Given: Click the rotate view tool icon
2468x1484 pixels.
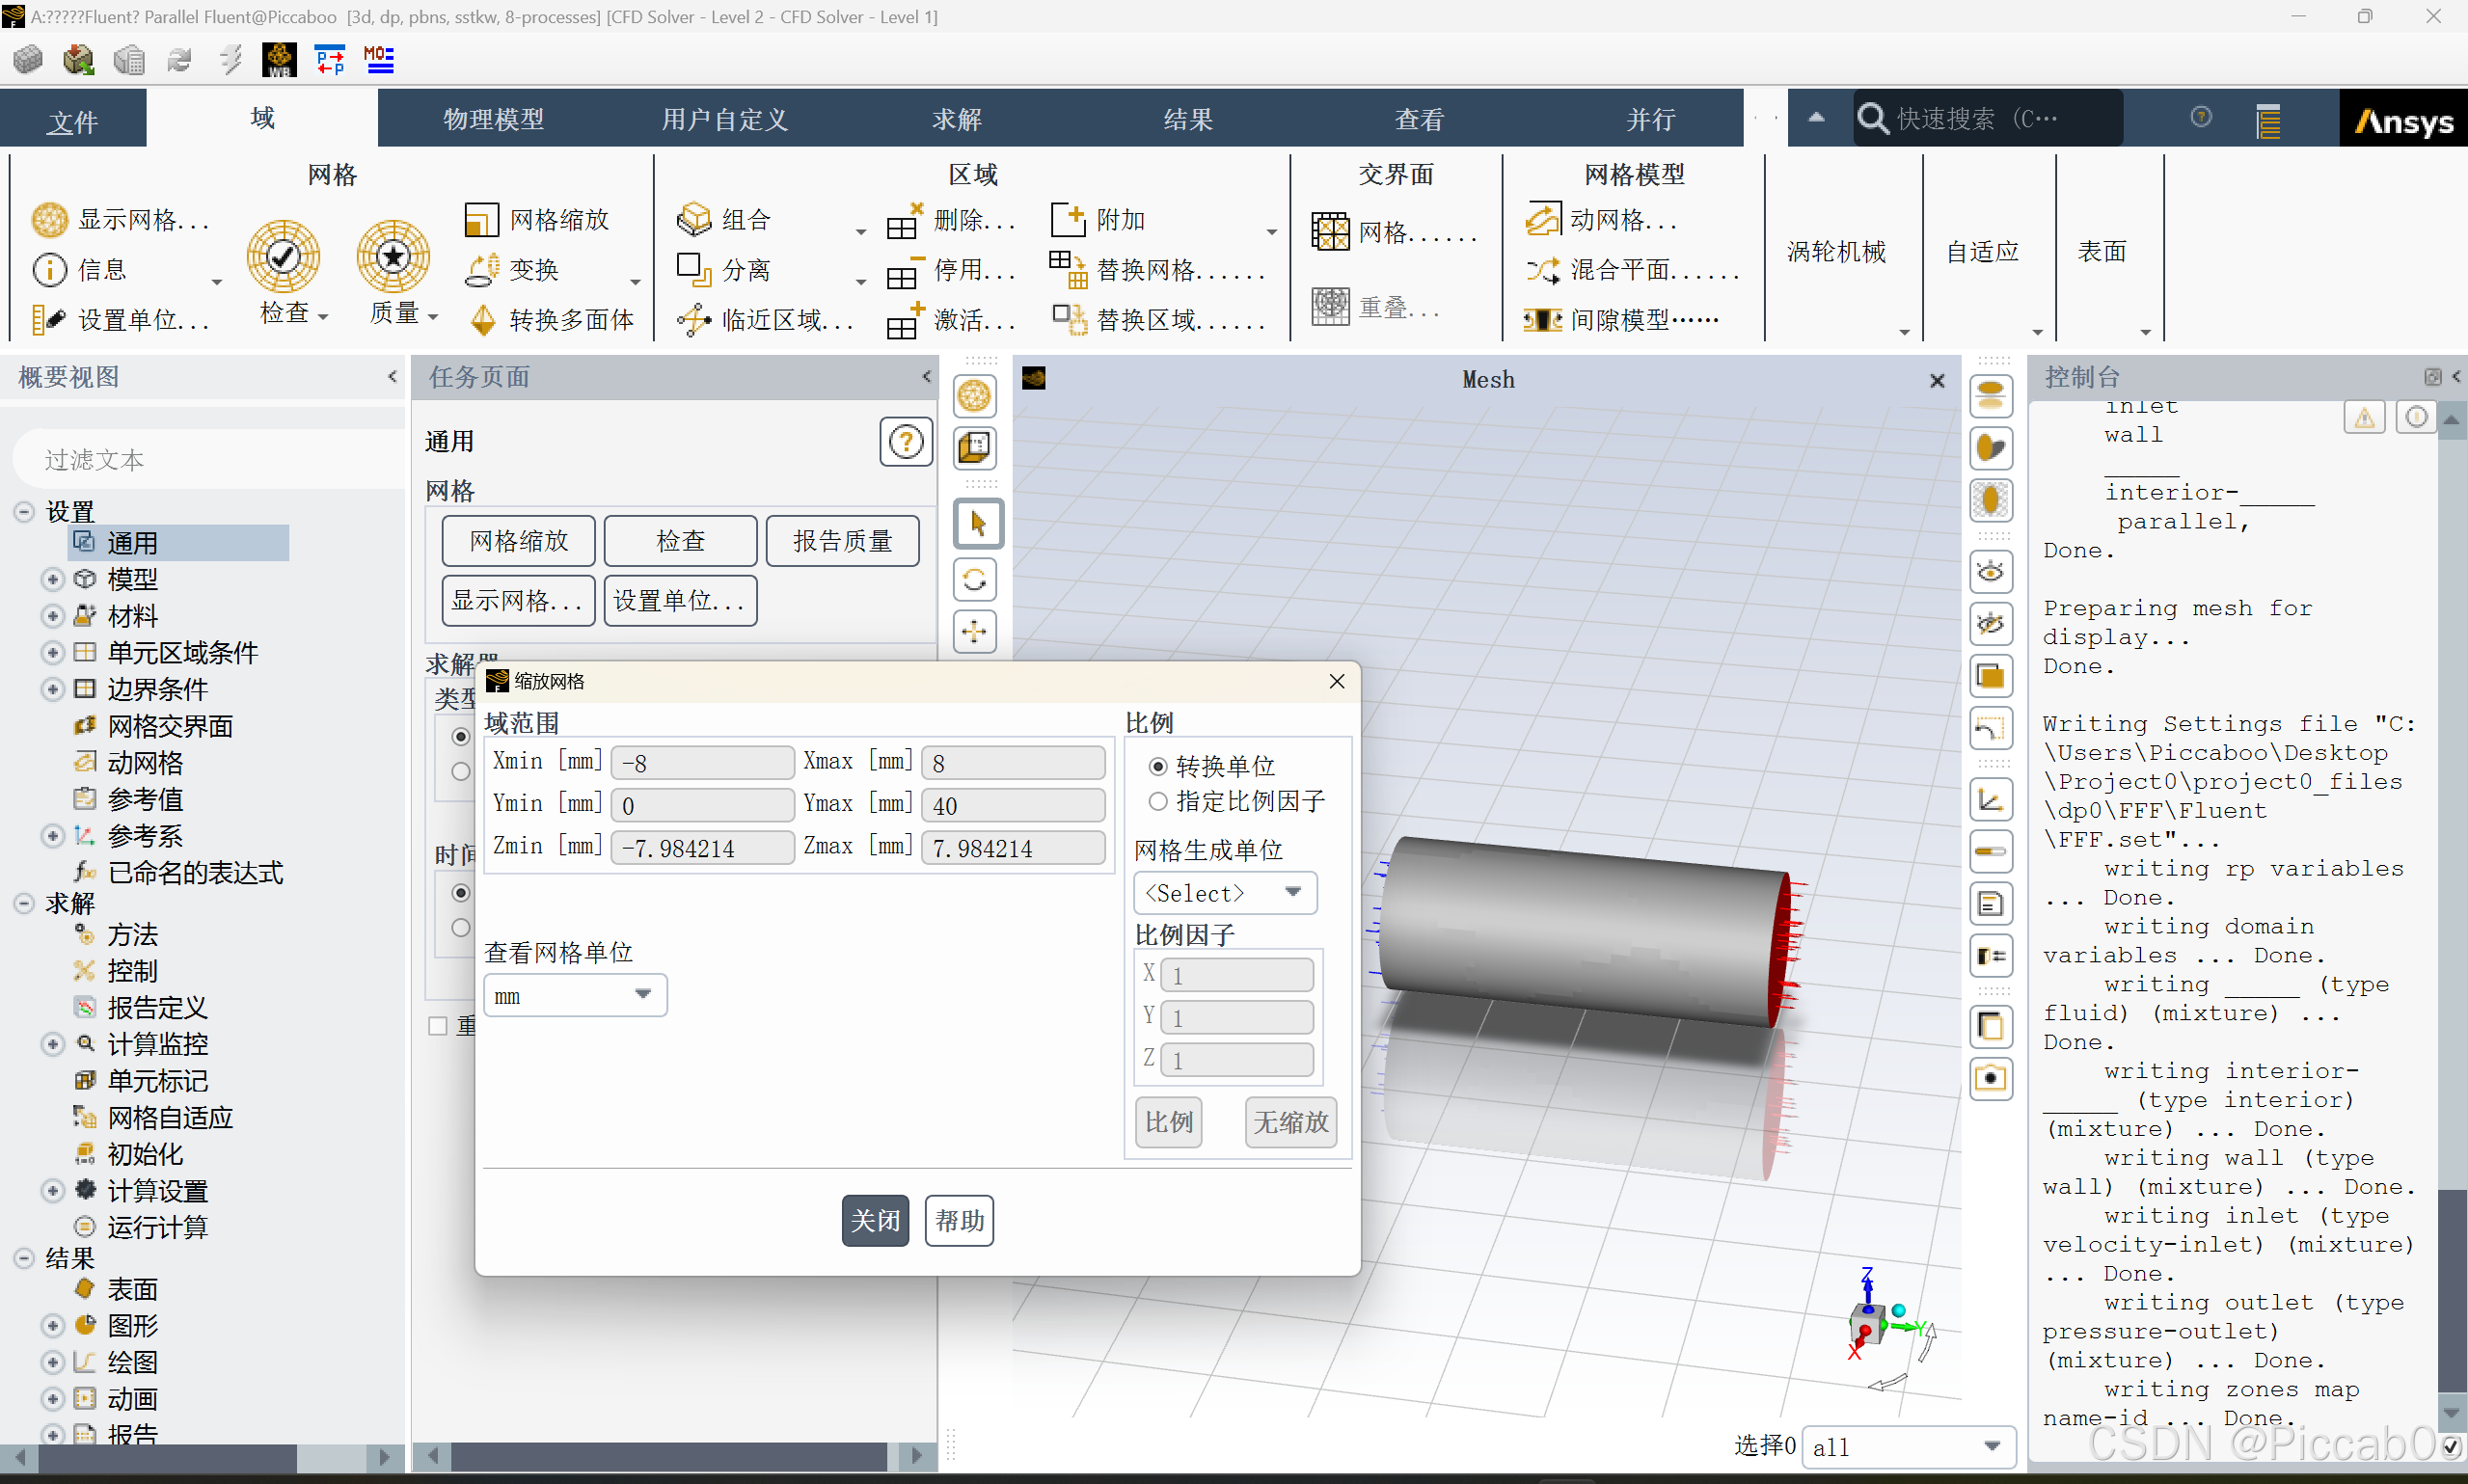Looking at the screenshot, I should [x=975, y=579].
